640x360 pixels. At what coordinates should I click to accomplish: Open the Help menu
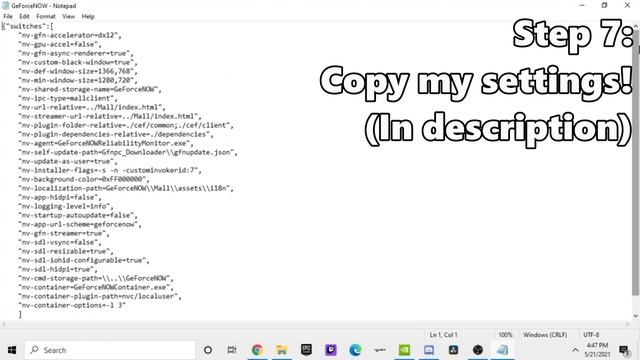click(x=88, y=16)
